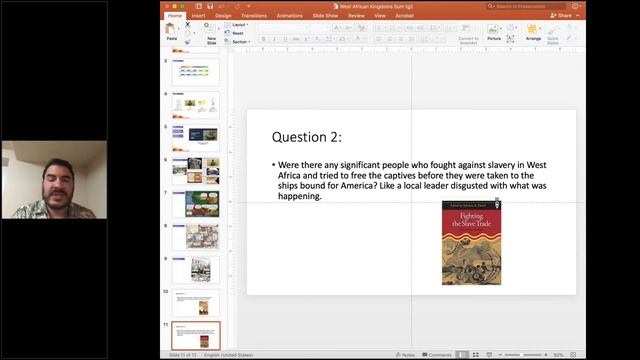
Task: Click the Redo icon in title bar
Action: [x=237, y=6]
